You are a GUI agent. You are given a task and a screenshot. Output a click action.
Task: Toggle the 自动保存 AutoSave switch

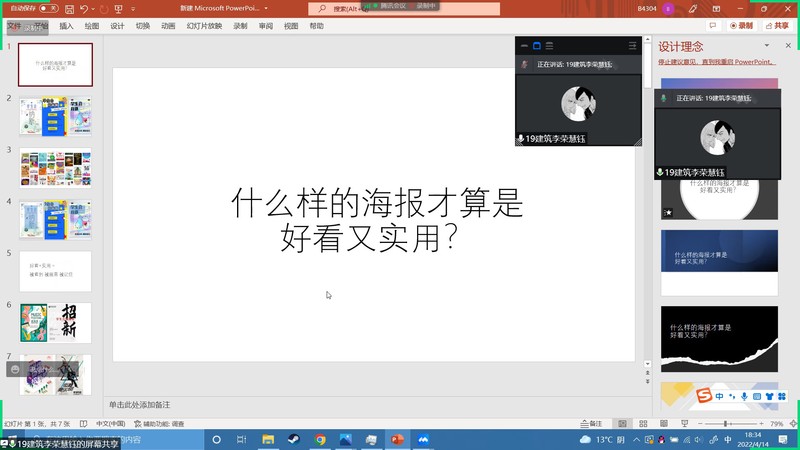pyautogui.click(x=47, y=8)
